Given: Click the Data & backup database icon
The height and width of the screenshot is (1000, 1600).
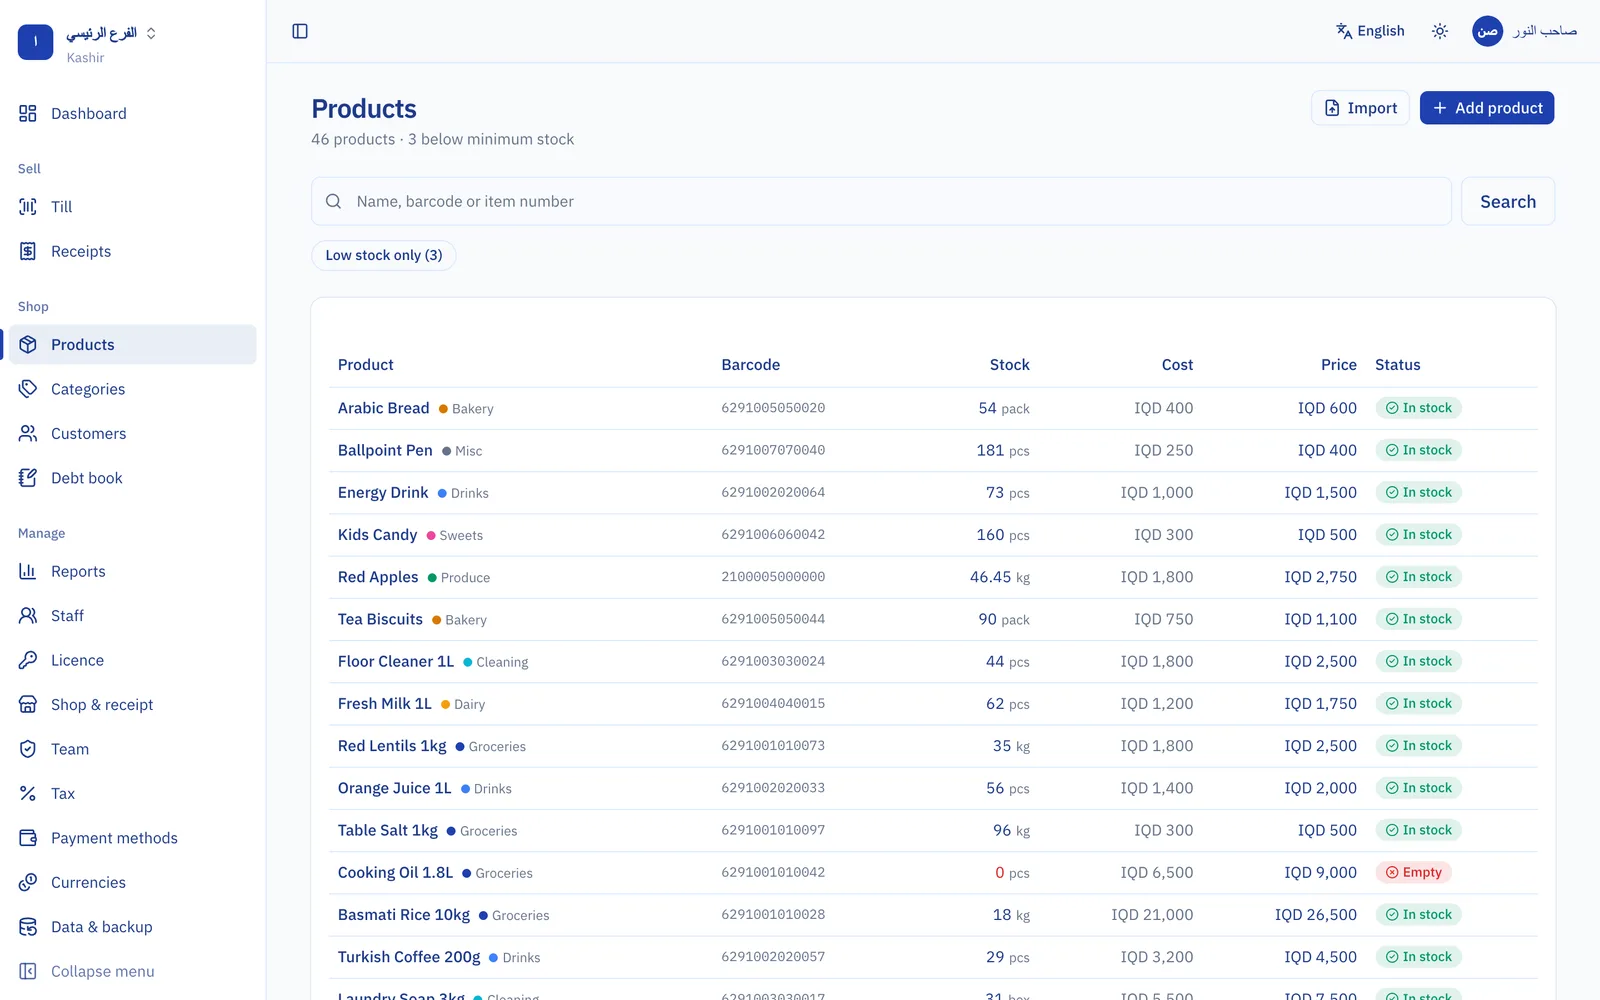Looking at the screenshot, I should pyautogui.click(x=28, y=927).
